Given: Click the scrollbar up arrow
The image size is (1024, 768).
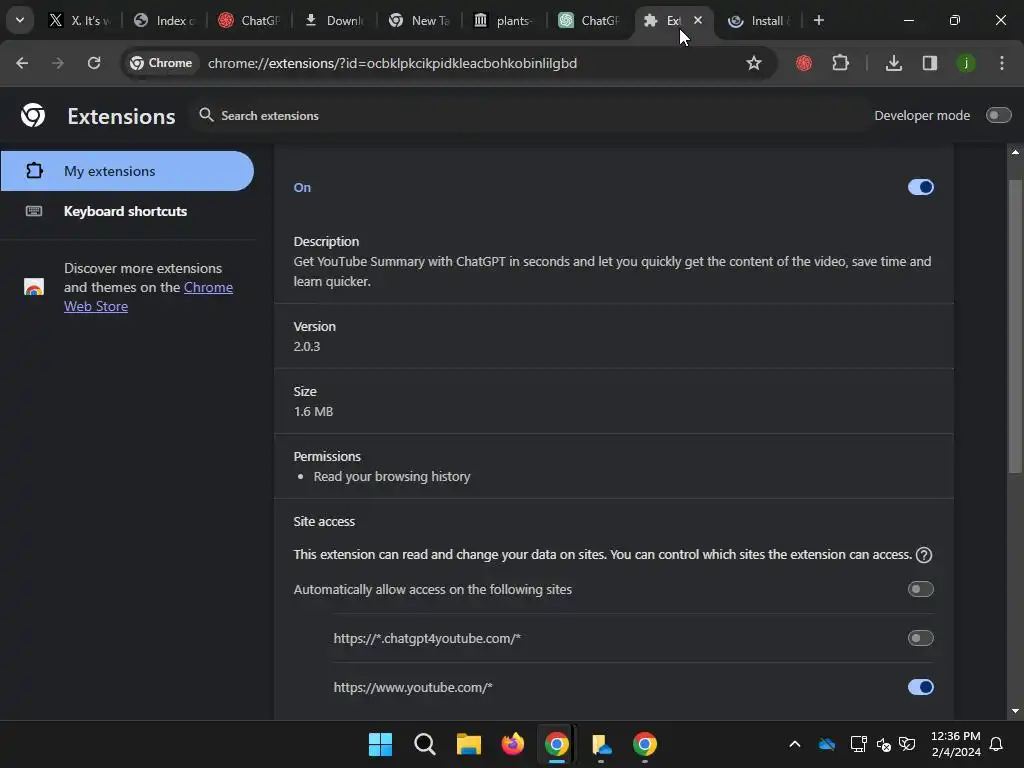Looking at the screenshot, I should [1015, 152].
